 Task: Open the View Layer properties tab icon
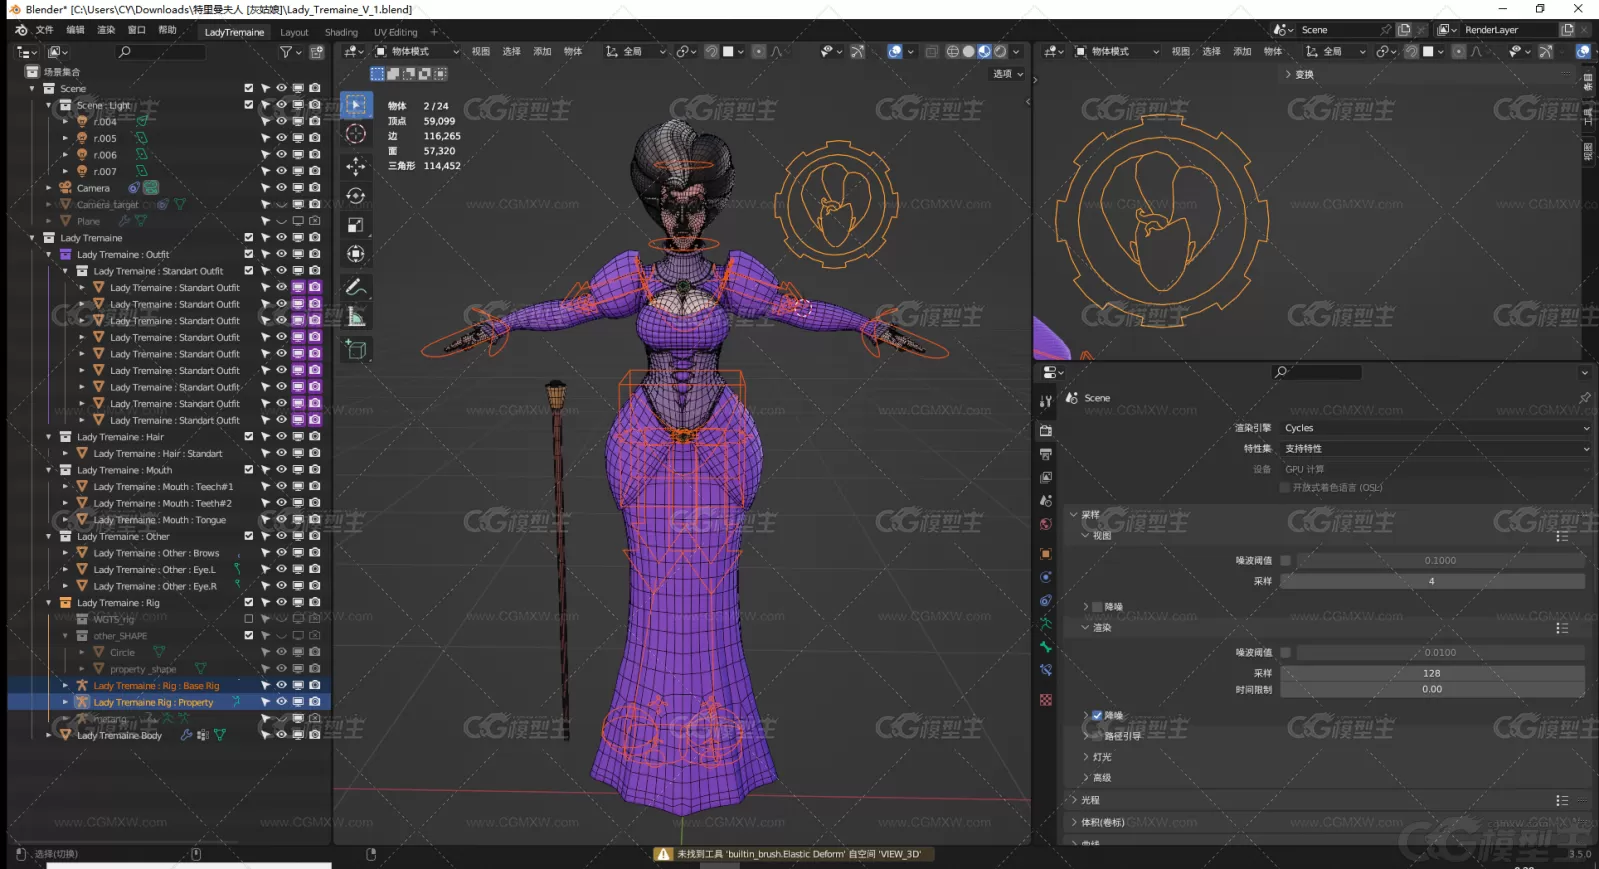pyautogui.click(x=1046, y=478)
